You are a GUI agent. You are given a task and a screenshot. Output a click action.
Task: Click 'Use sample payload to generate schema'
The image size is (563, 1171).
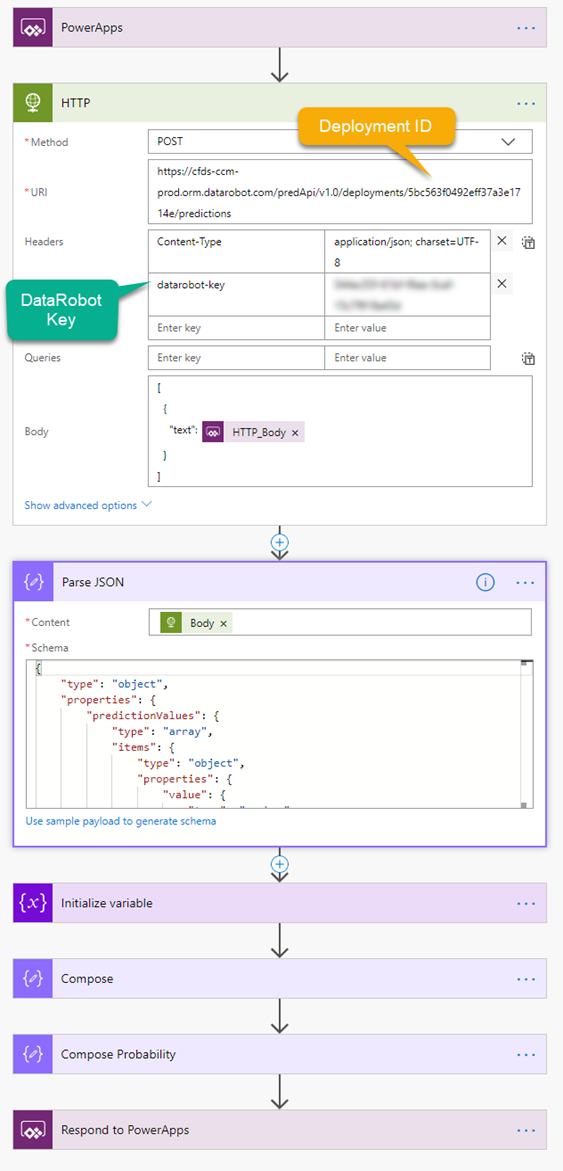pyautogui.click(x=121, y=821)
